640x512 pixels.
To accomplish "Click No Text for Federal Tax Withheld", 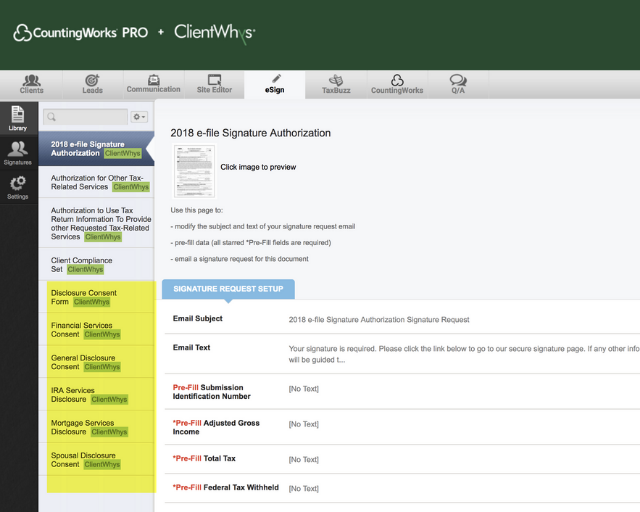I will [x=304, y=489].
